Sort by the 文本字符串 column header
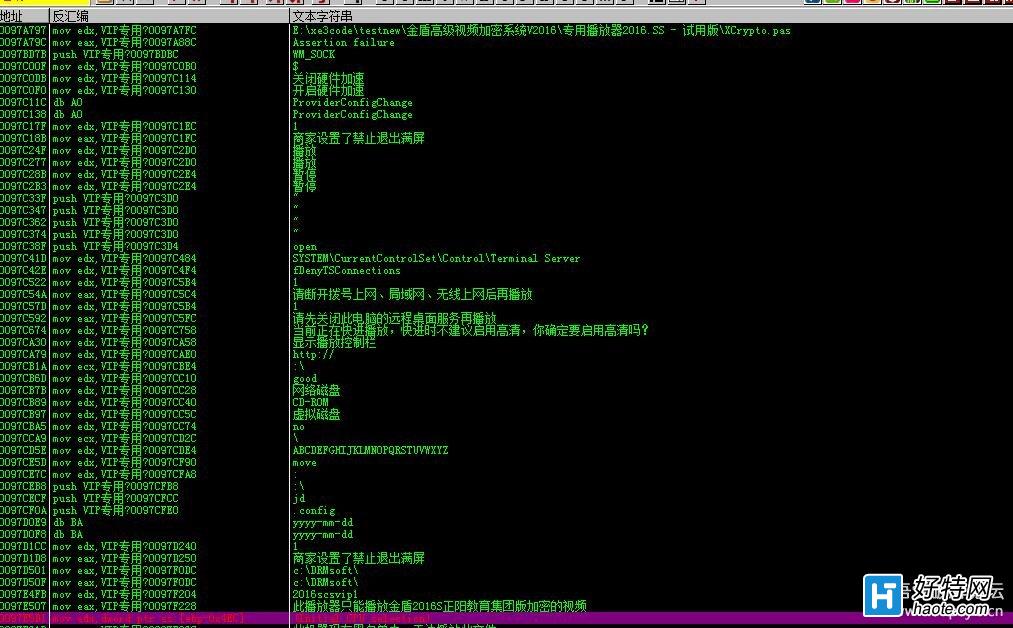This screenshot has height=628, width=1013. pyautogui.click(x=651, y=16)
